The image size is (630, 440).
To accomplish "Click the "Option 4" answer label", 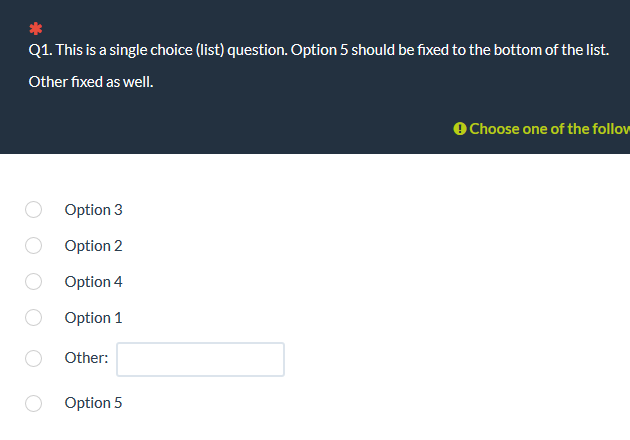I will pyautogui.click(x=93, y=281).
